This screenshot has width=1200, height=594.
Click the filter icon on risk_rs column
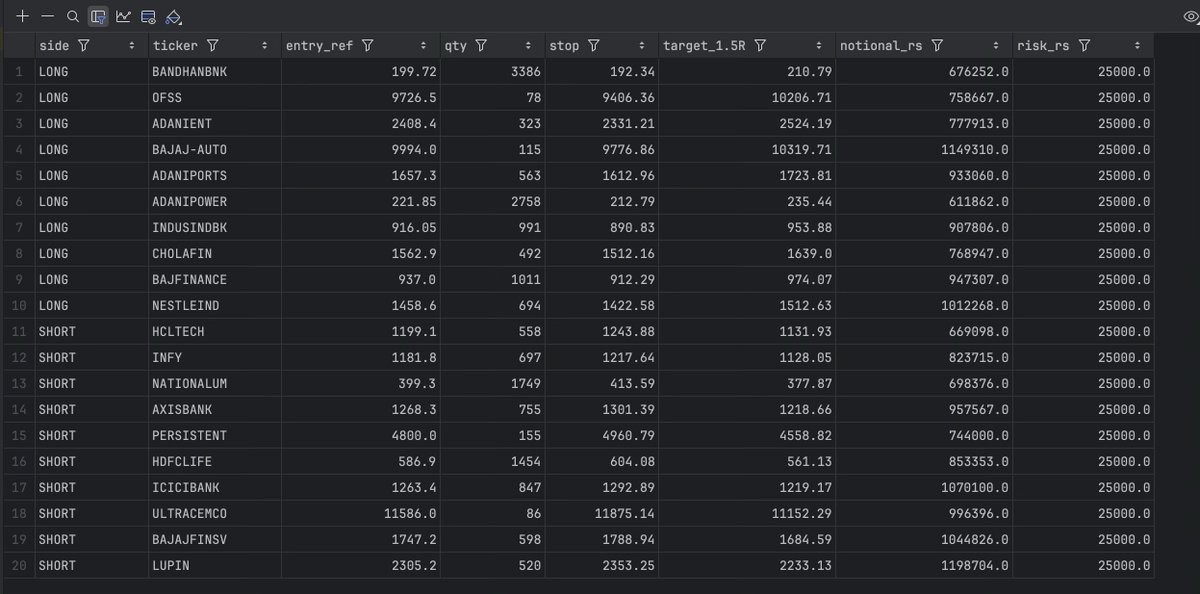1084,46
